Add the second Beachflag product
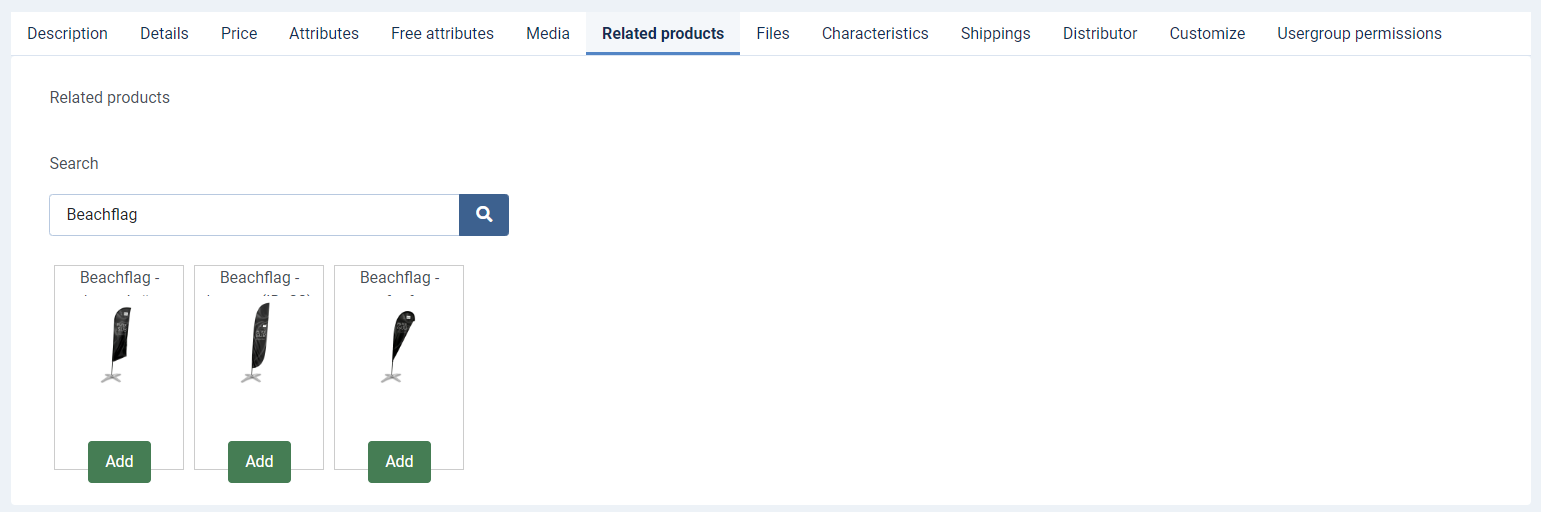Image resolution: width=1541 pixels, height=512 pixels. pos(259,461)
